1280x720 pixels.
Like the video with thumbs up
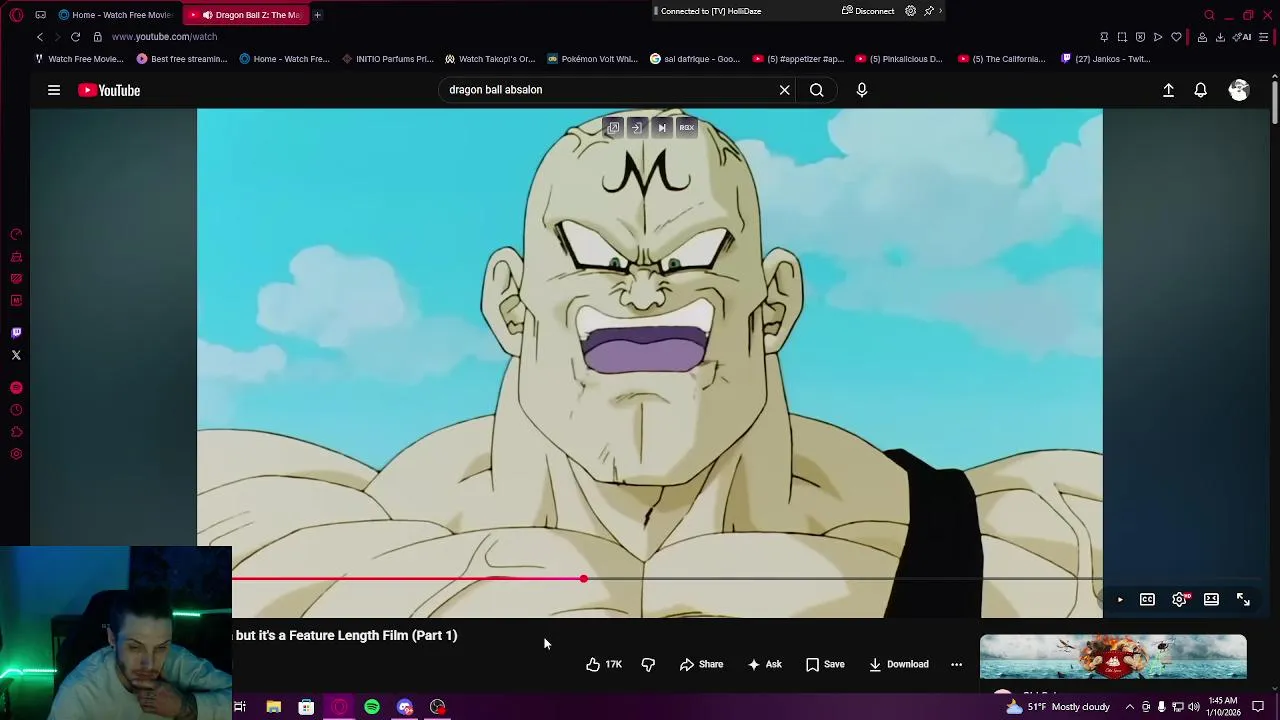click(x=604, y=664)
